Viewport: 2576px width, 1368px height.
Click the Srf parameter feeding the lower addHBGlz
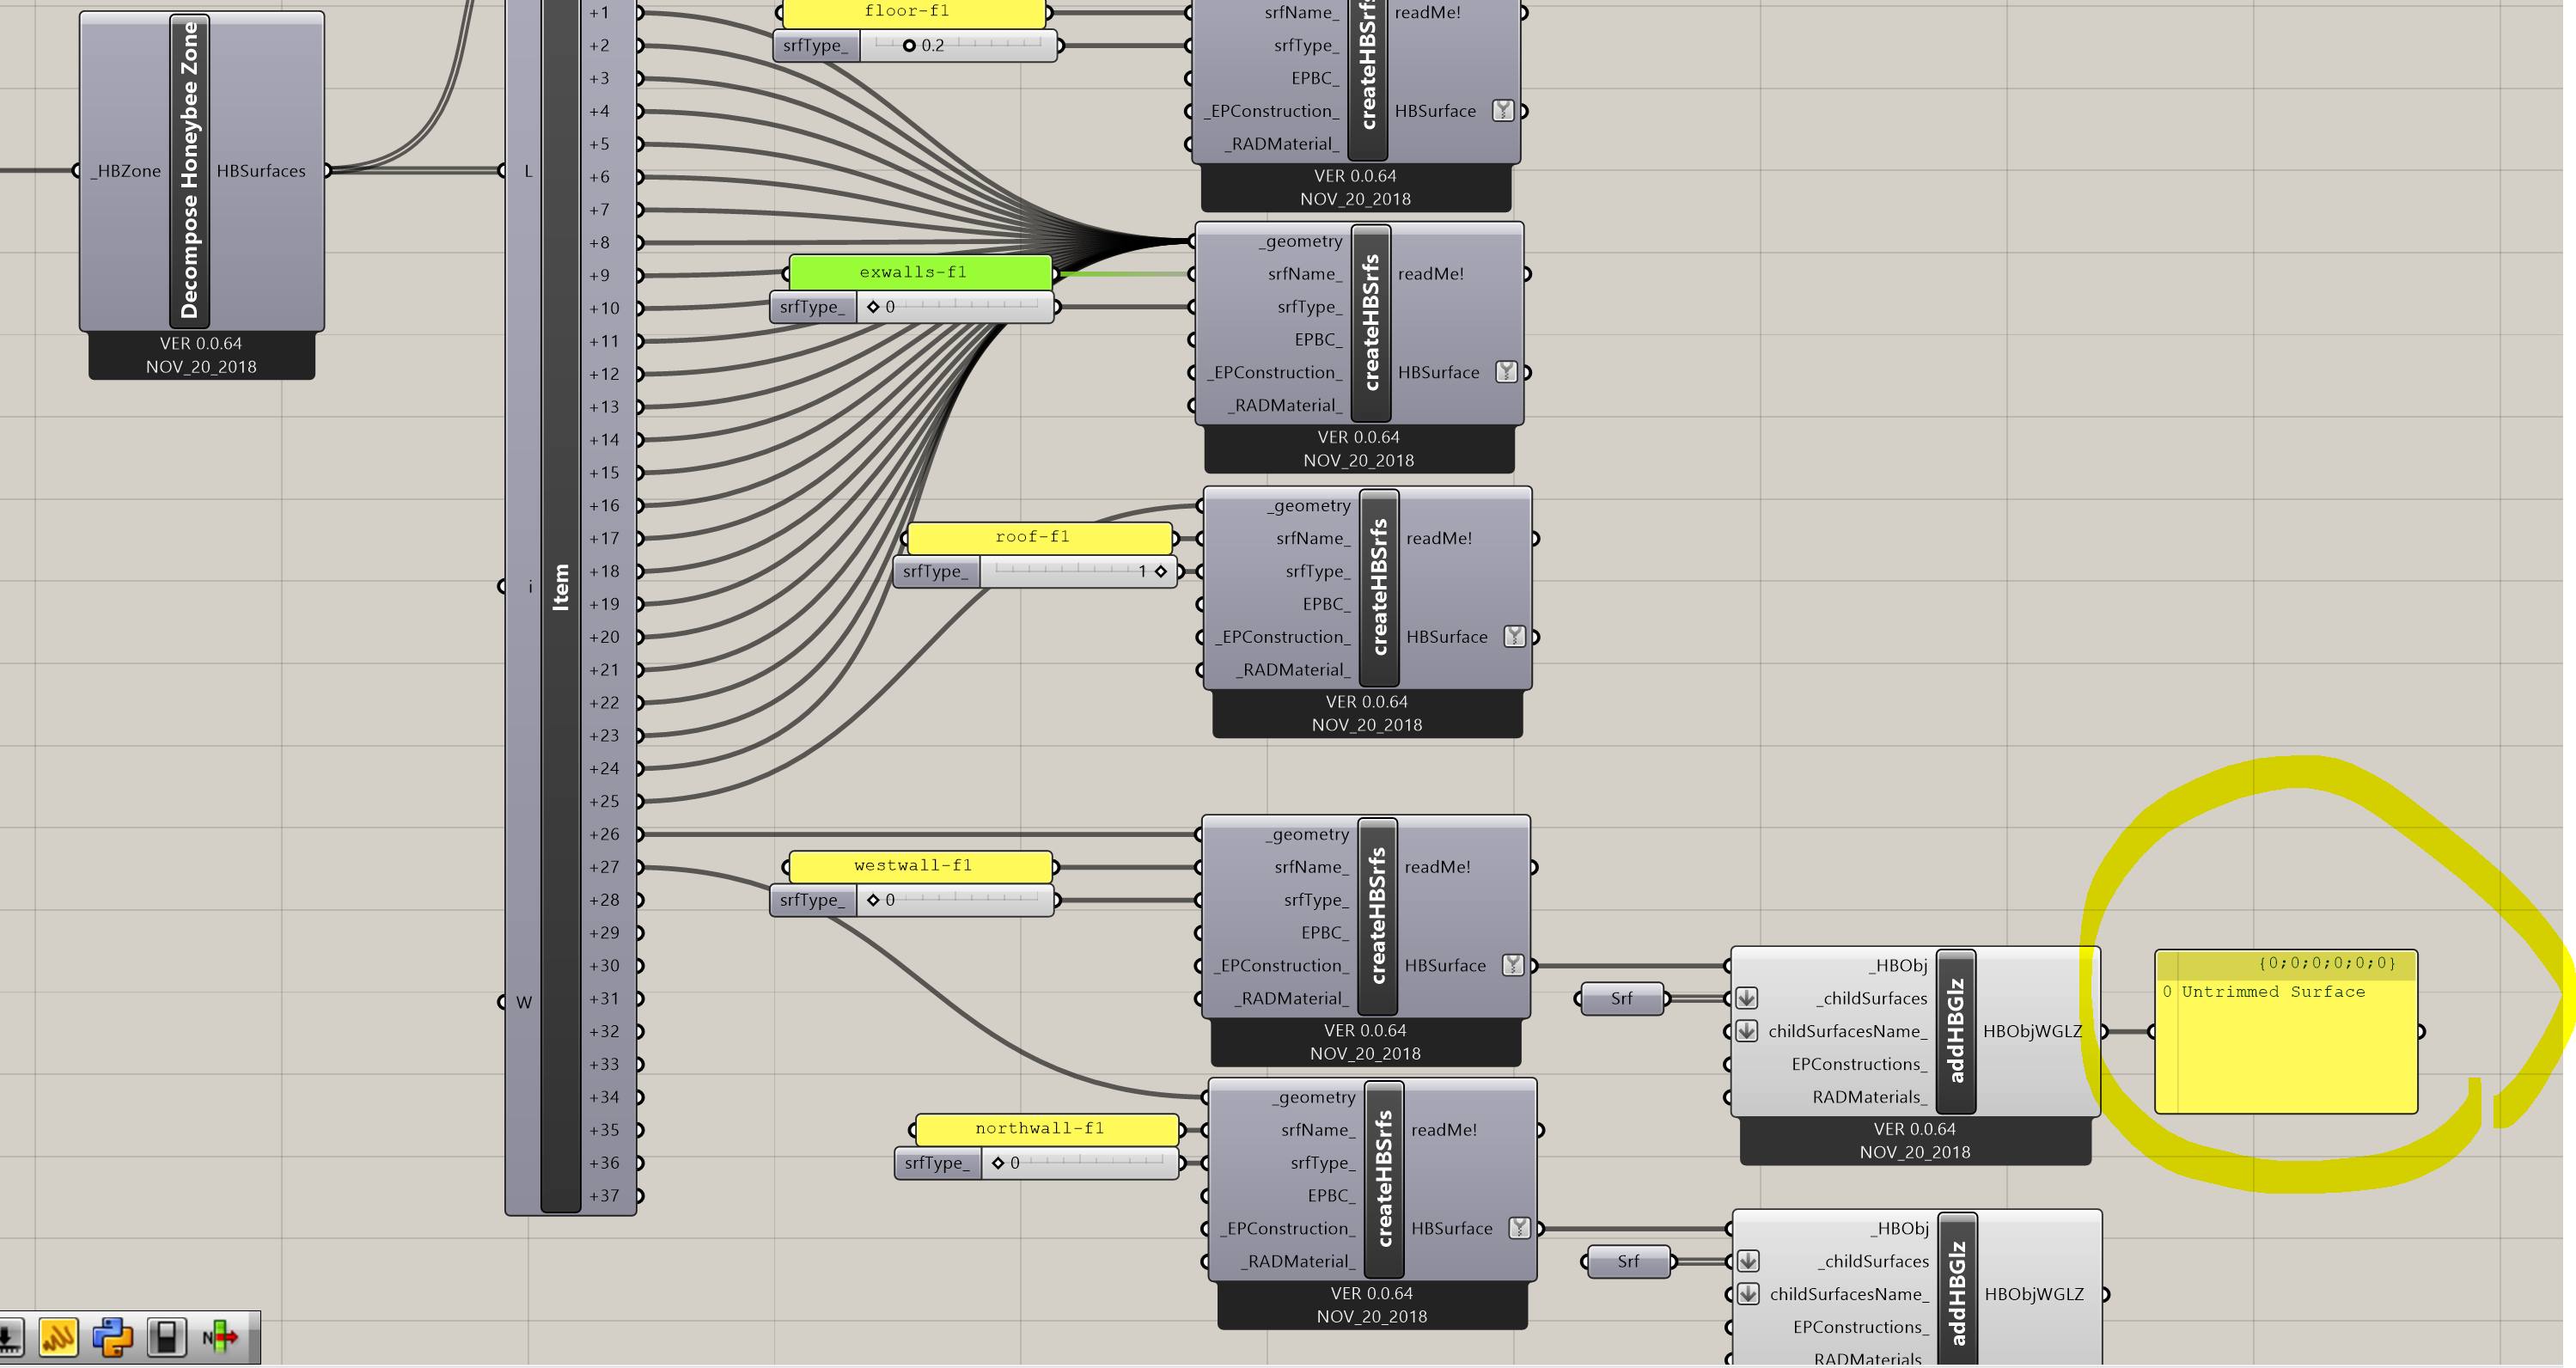(1628, 1261)
